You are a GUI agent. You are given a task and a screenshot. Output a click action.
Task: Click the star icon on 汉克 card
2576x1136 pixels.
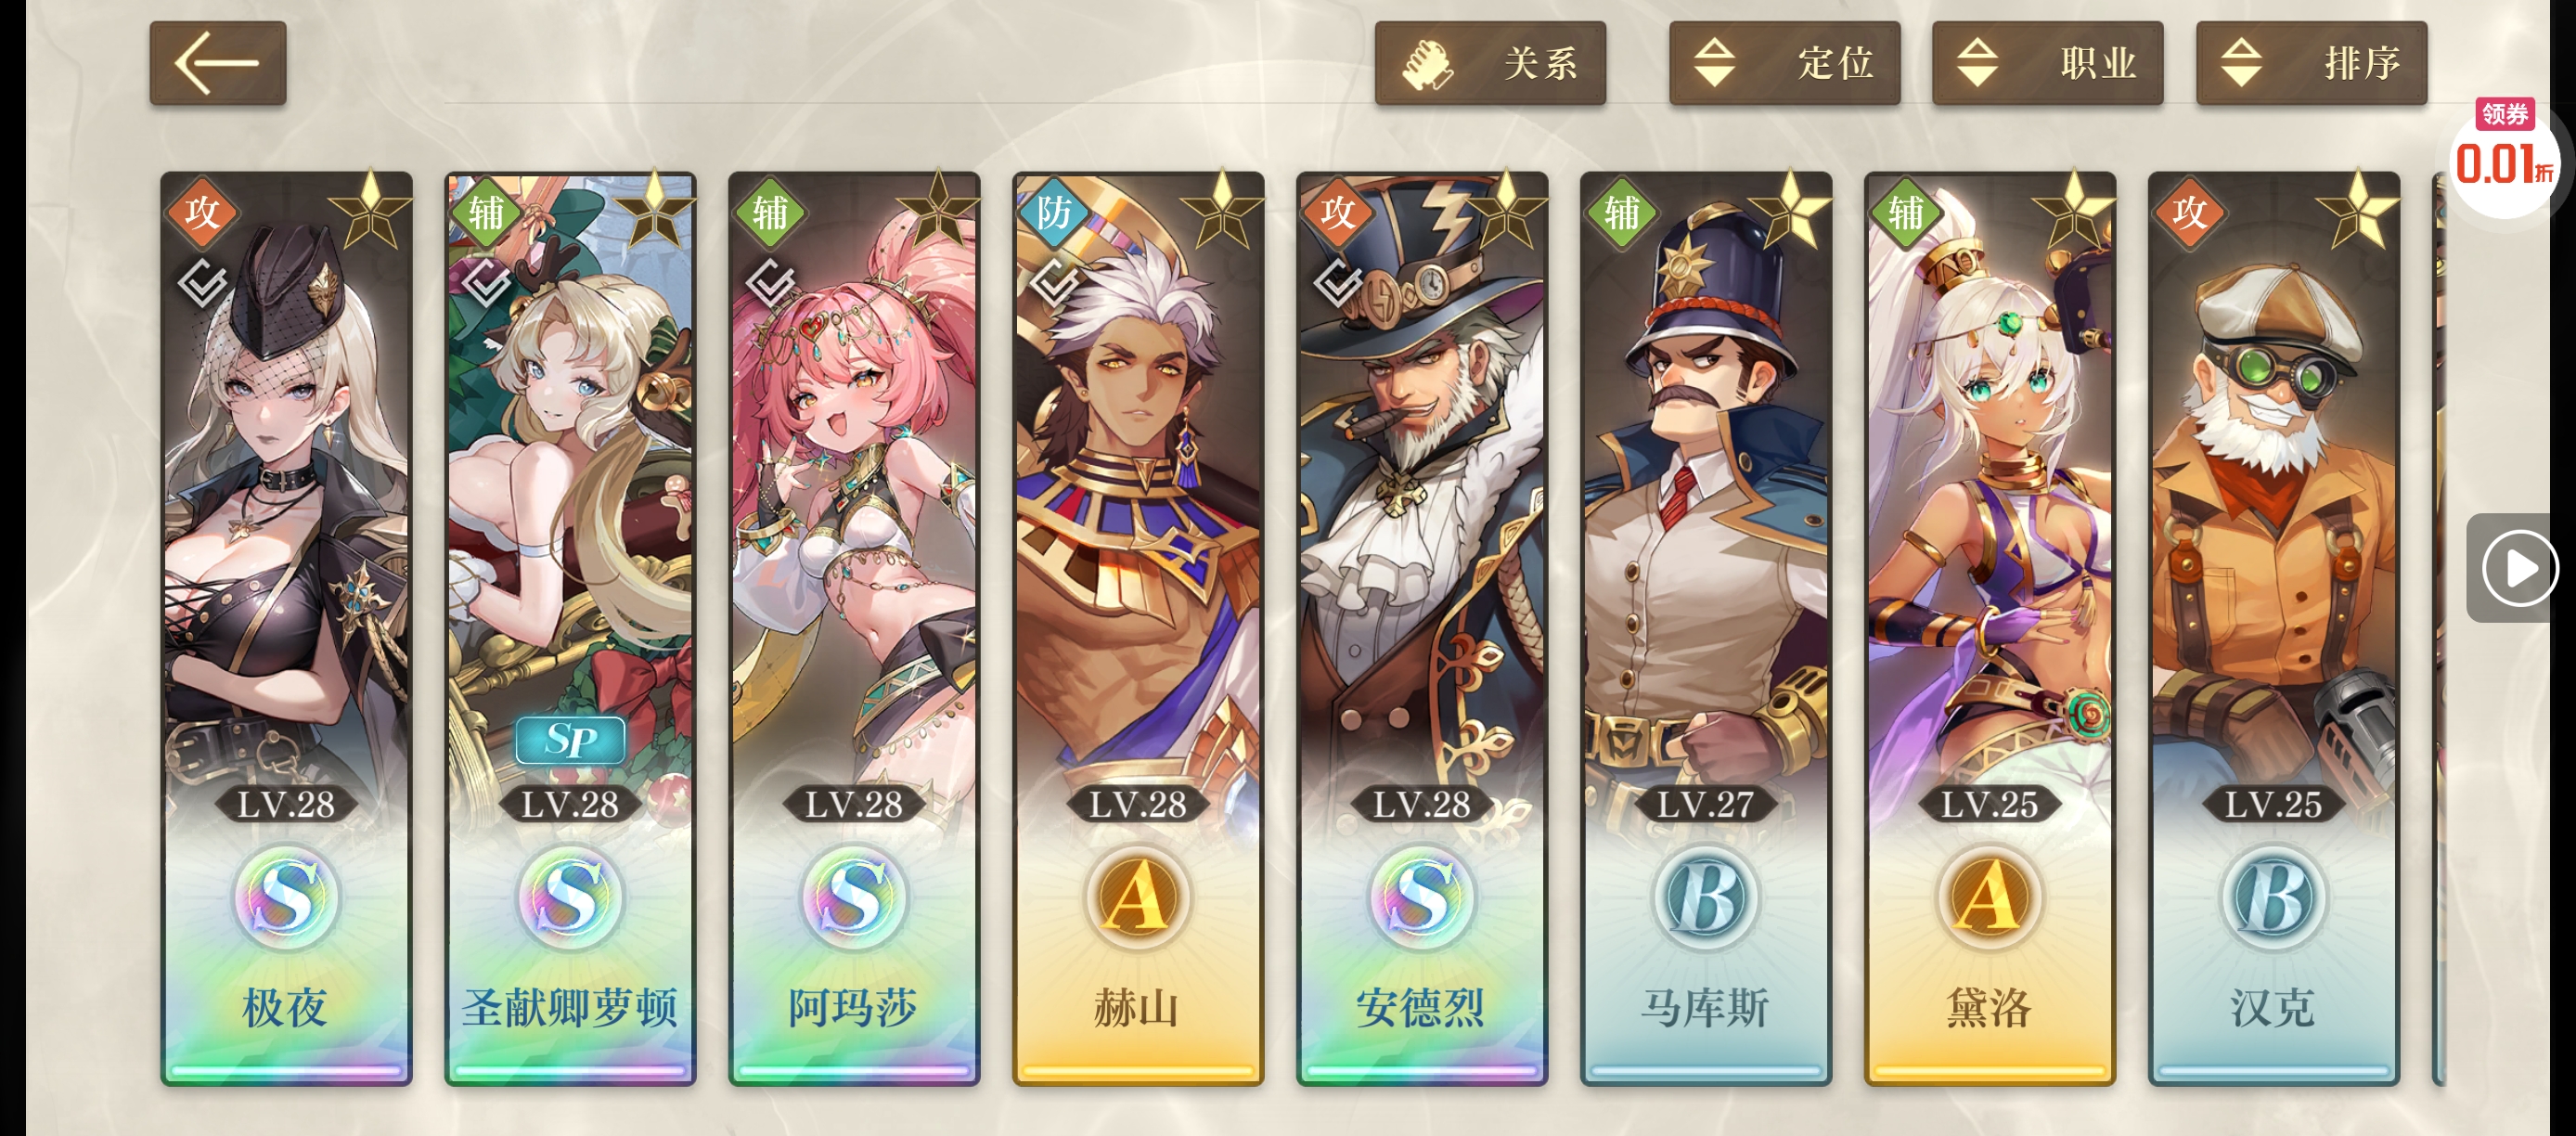(2357, 210)
